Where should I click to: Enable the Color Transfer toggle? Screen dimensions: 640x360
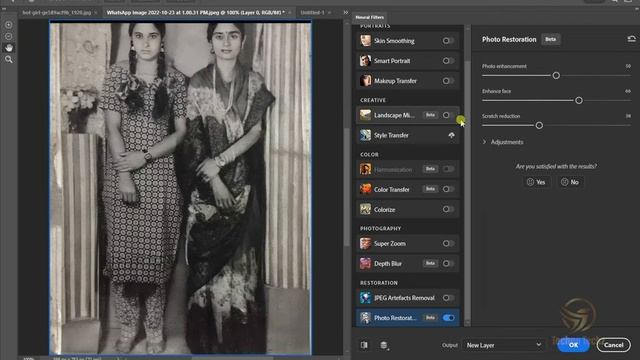pyautogui.click(x=448, y=189)
